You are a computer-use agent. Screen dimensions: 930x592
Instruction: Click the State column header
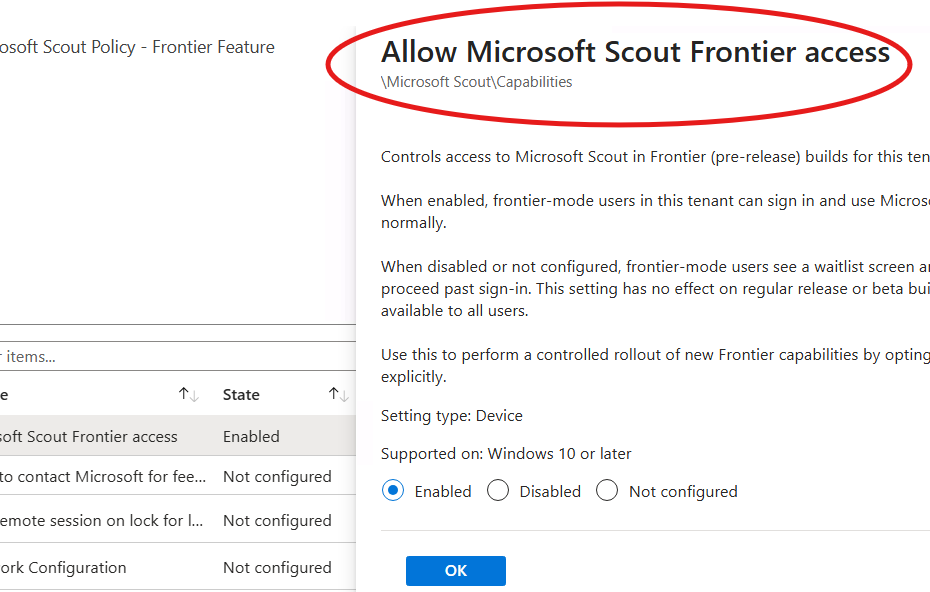pos(241,394)
